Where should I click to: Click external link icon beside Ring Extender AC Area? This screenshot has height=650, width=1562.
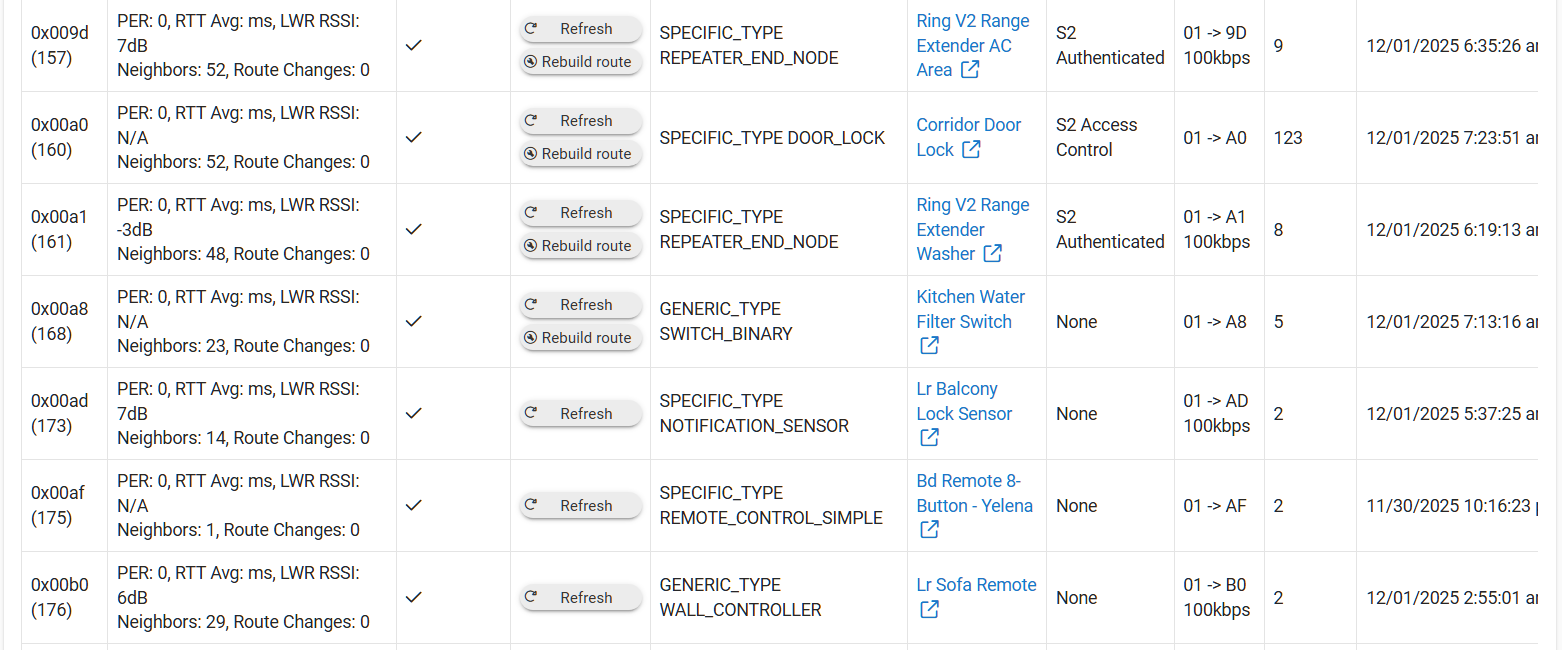[x=970, y=70]
